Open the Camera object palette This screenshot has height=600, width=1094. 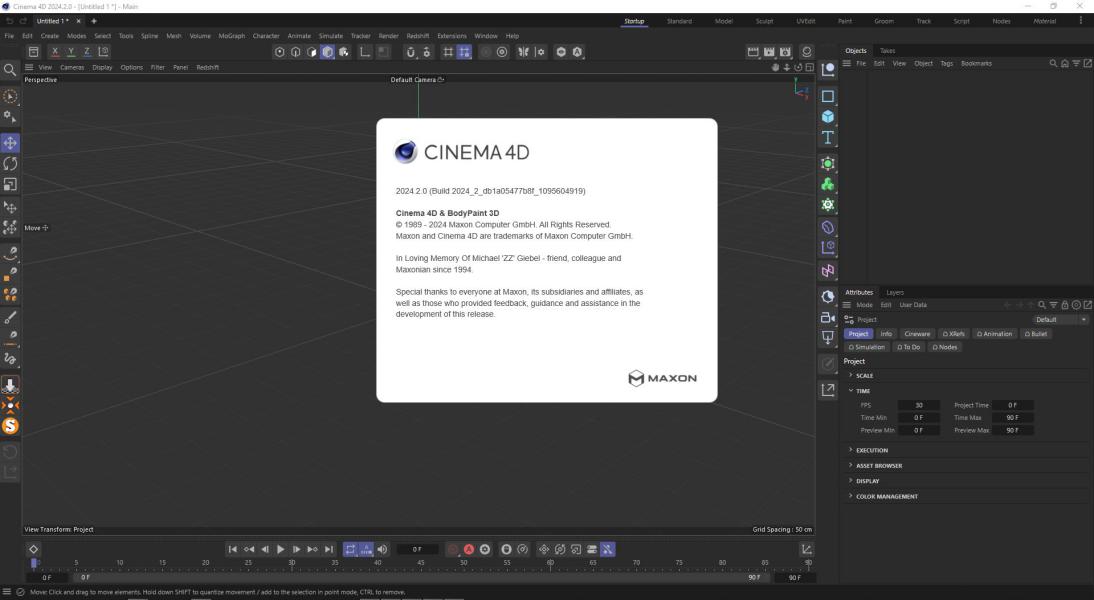click(828, 317)
